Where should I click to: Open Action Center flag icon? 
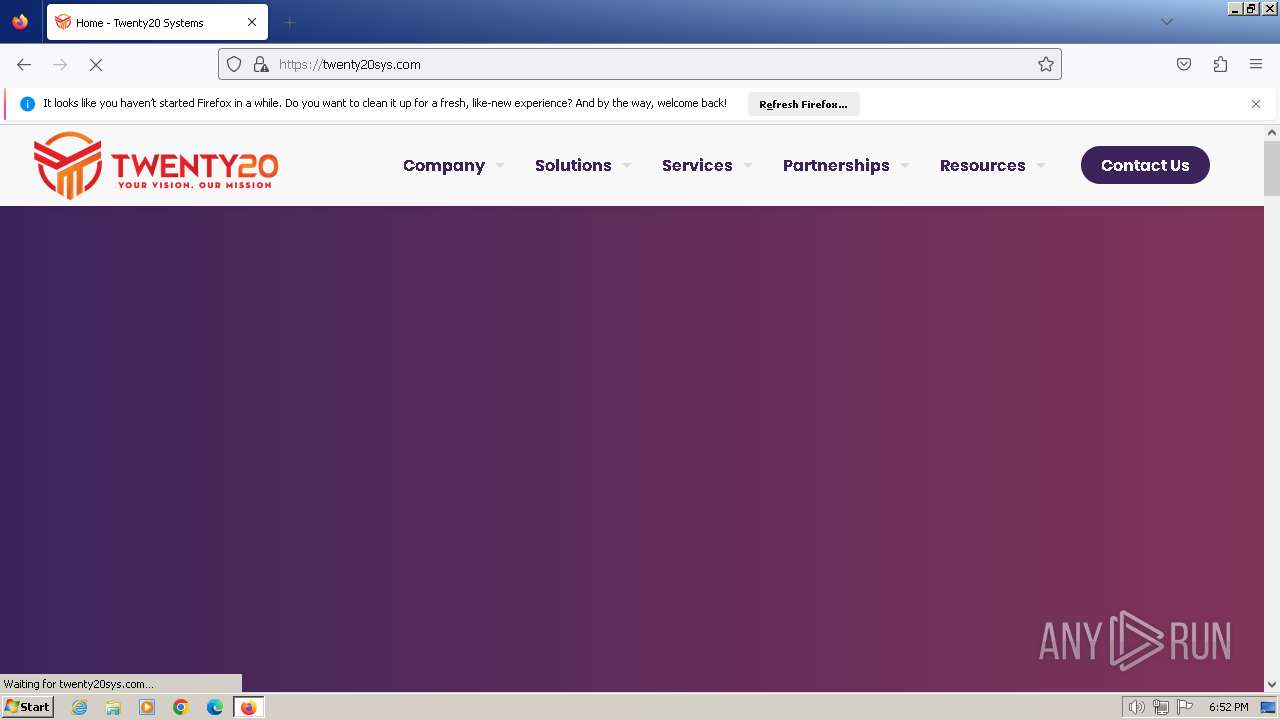pyautogui.click(x=1185, y=707)
